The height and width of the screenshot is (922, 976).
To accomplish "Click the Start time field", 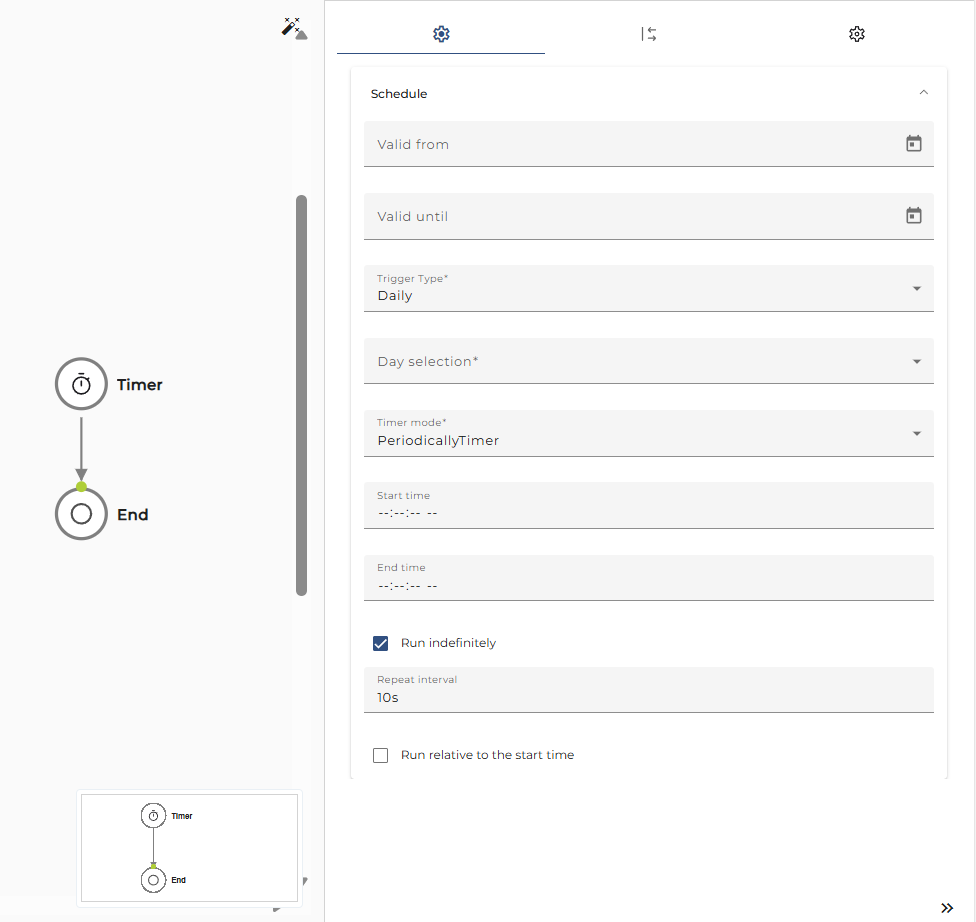I will click(x=649, y=506).
